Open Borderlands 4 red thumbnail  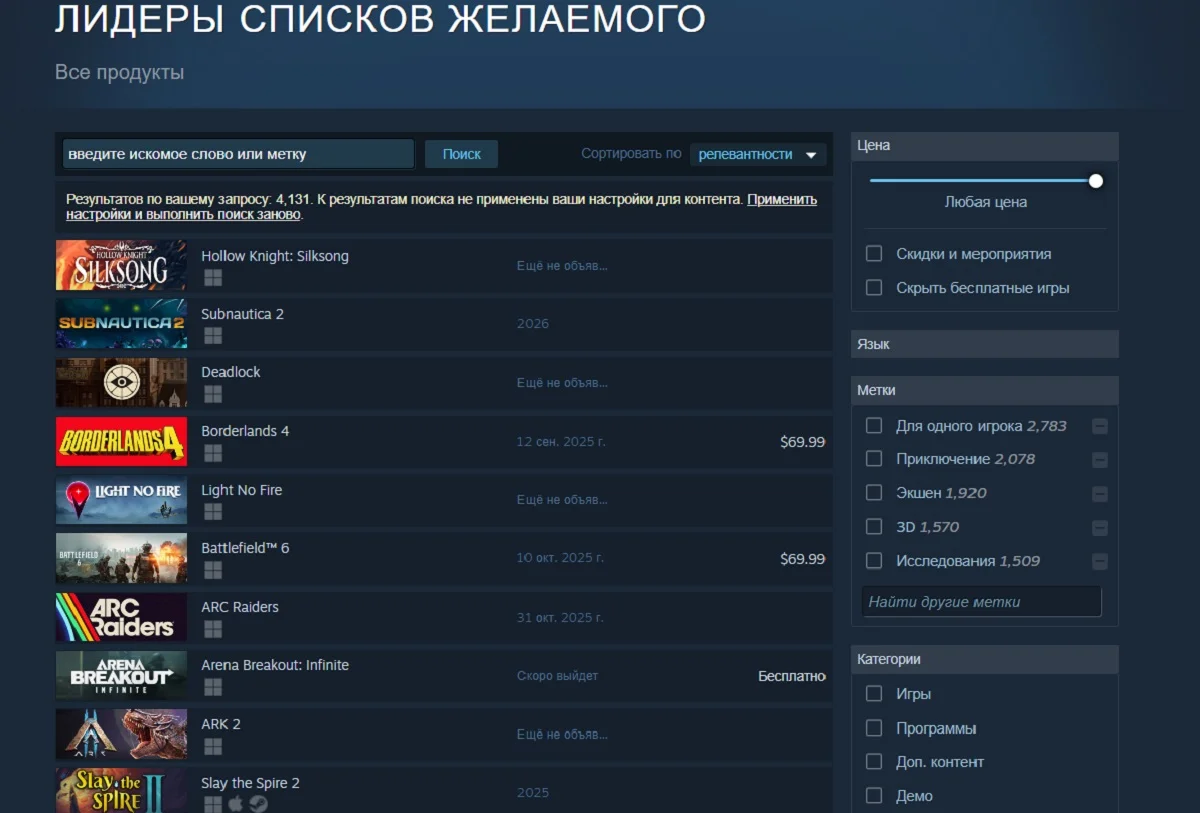(121, 441)
